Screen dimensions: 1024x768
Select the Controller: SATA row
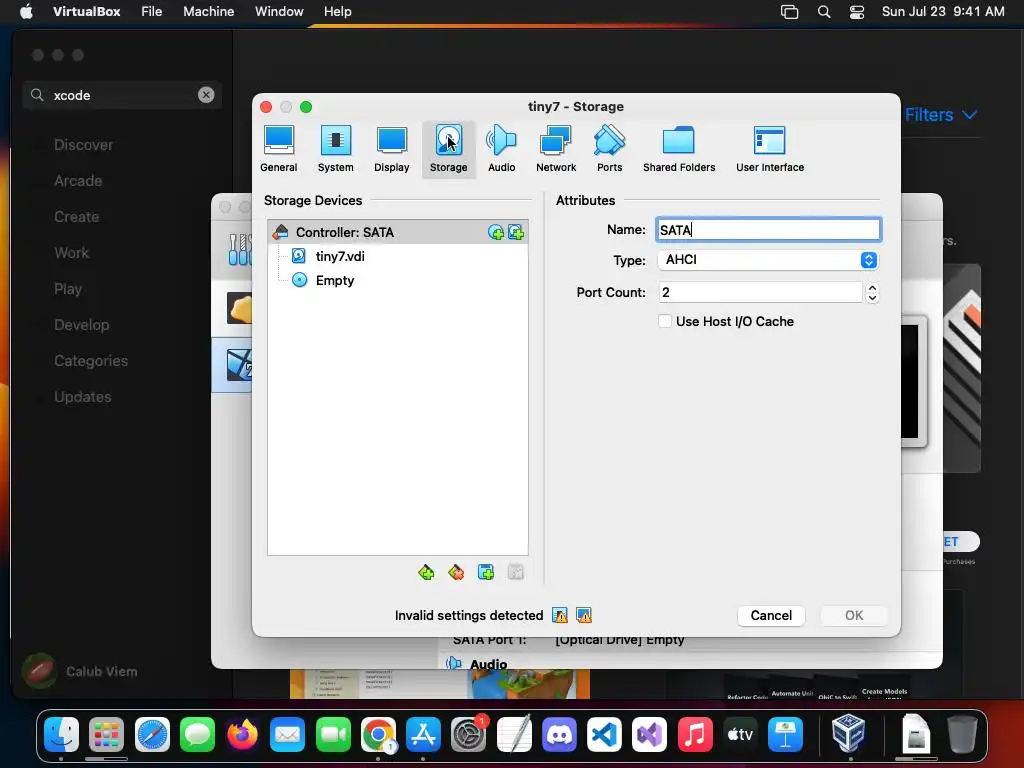coord(398,232)
